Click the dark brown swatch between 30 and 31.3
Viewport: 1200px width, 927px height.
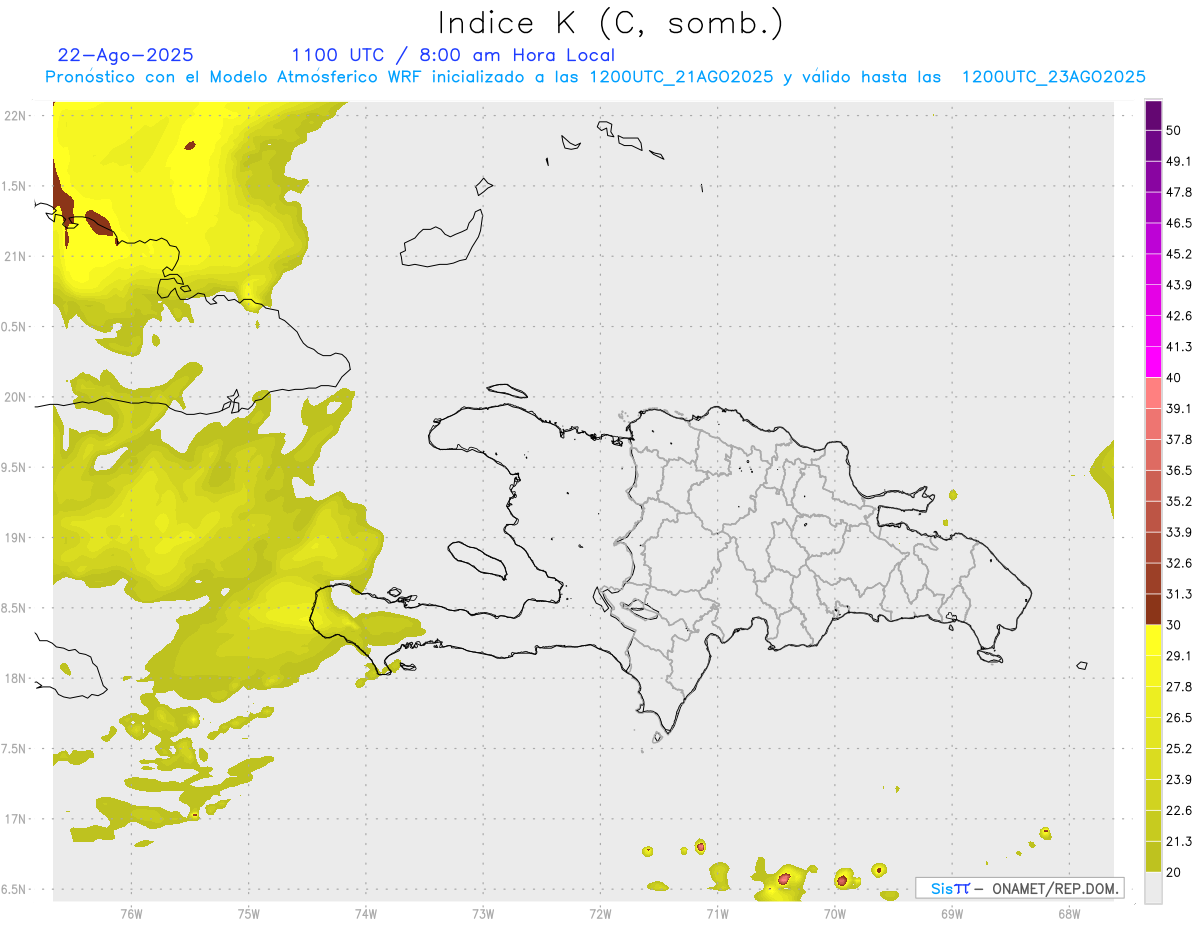coord(1153,609)
